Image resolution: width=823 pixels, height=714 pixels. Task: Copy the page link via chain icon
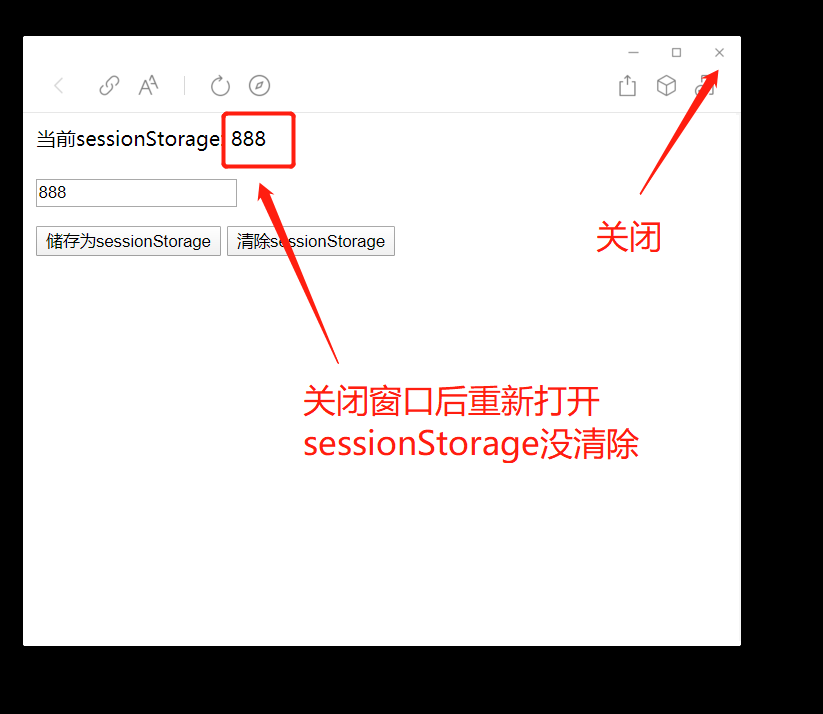click(x=109, y=86)
